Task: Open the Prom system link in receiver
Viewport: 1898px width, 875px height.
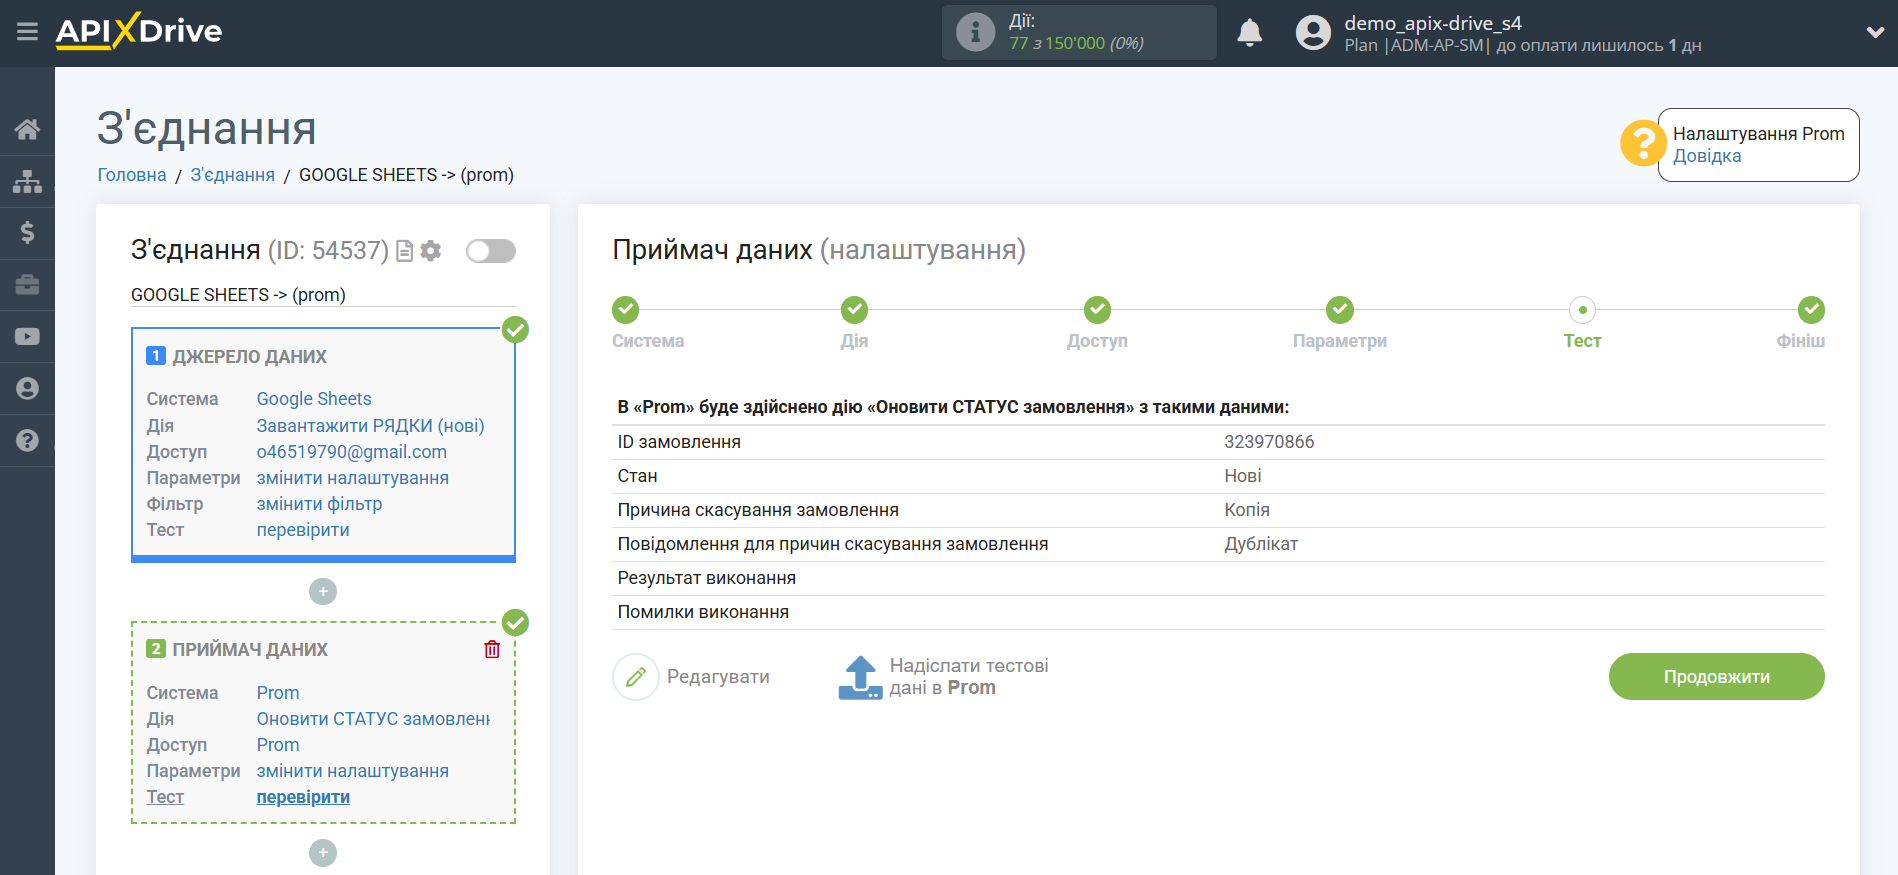Action: click(278, 693)
